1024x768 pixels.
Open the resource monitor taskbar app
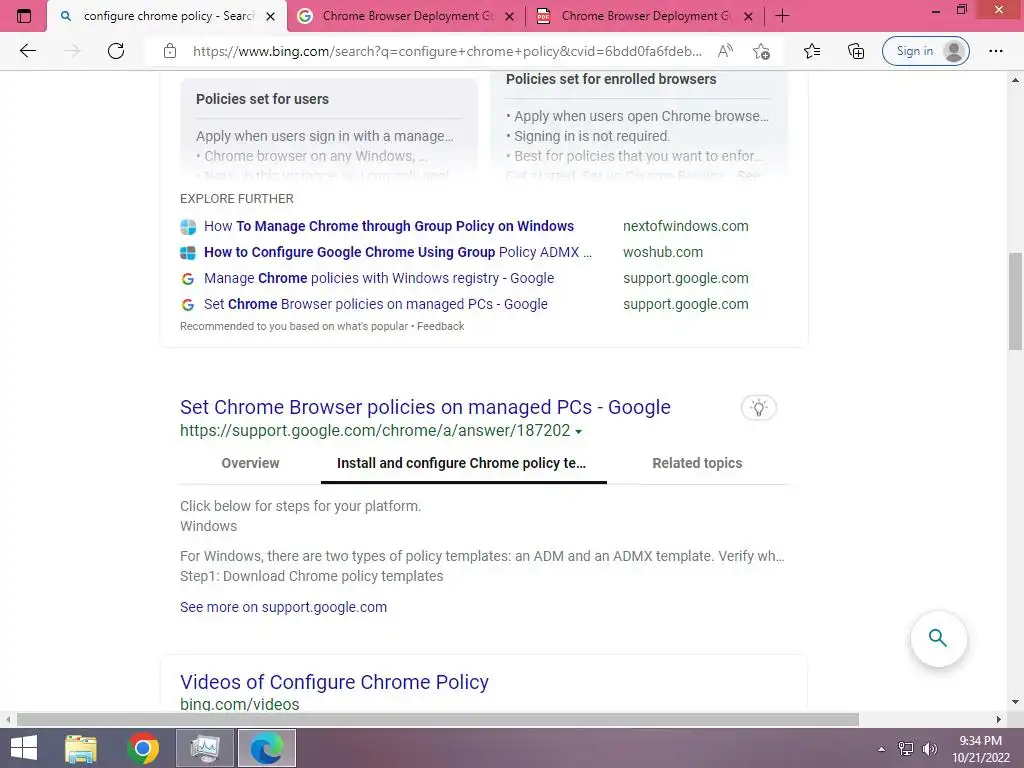click(204, 748)
